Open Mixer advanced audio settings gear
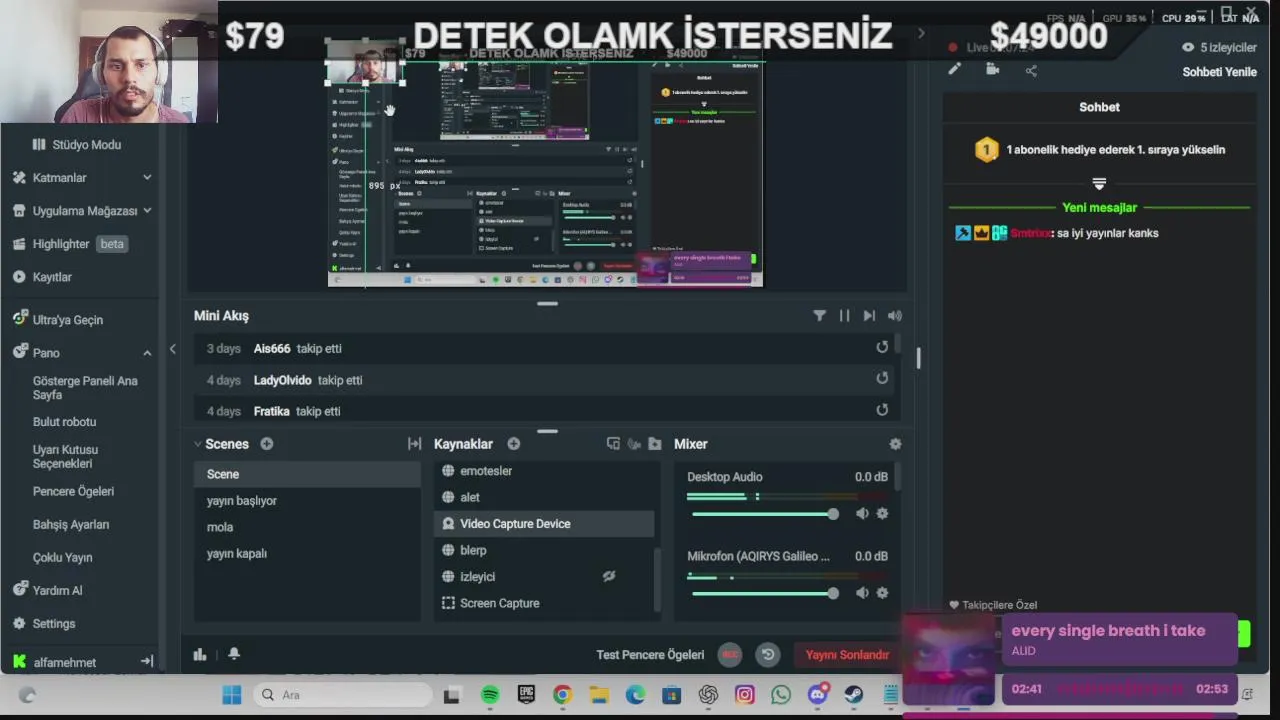 (x=895, y=444)
